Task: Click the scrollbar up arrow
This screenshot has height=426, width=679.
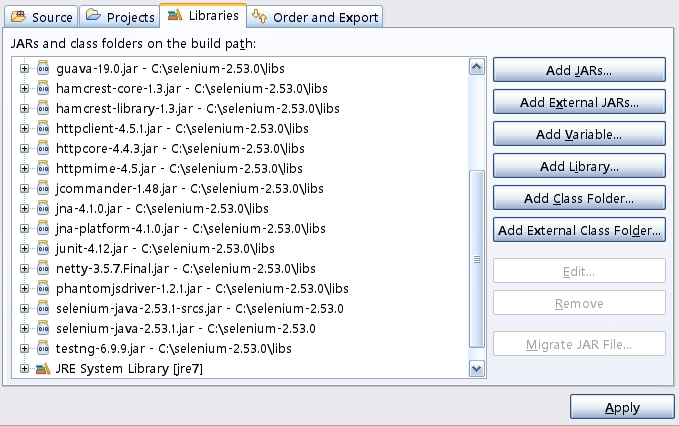Action: coord(477,67)
